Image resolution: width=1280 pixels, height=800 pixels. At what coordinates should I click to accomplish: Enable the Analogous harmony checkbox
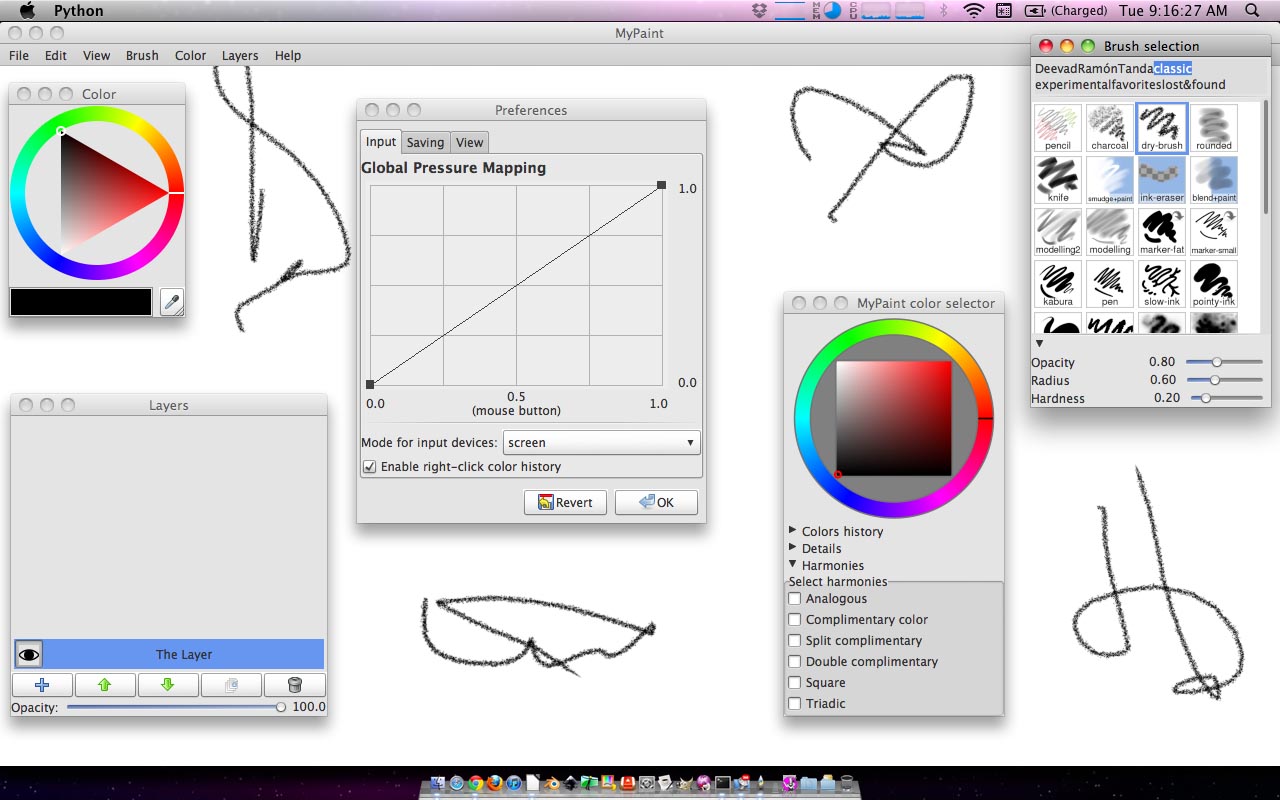click(x=795, y=598)
